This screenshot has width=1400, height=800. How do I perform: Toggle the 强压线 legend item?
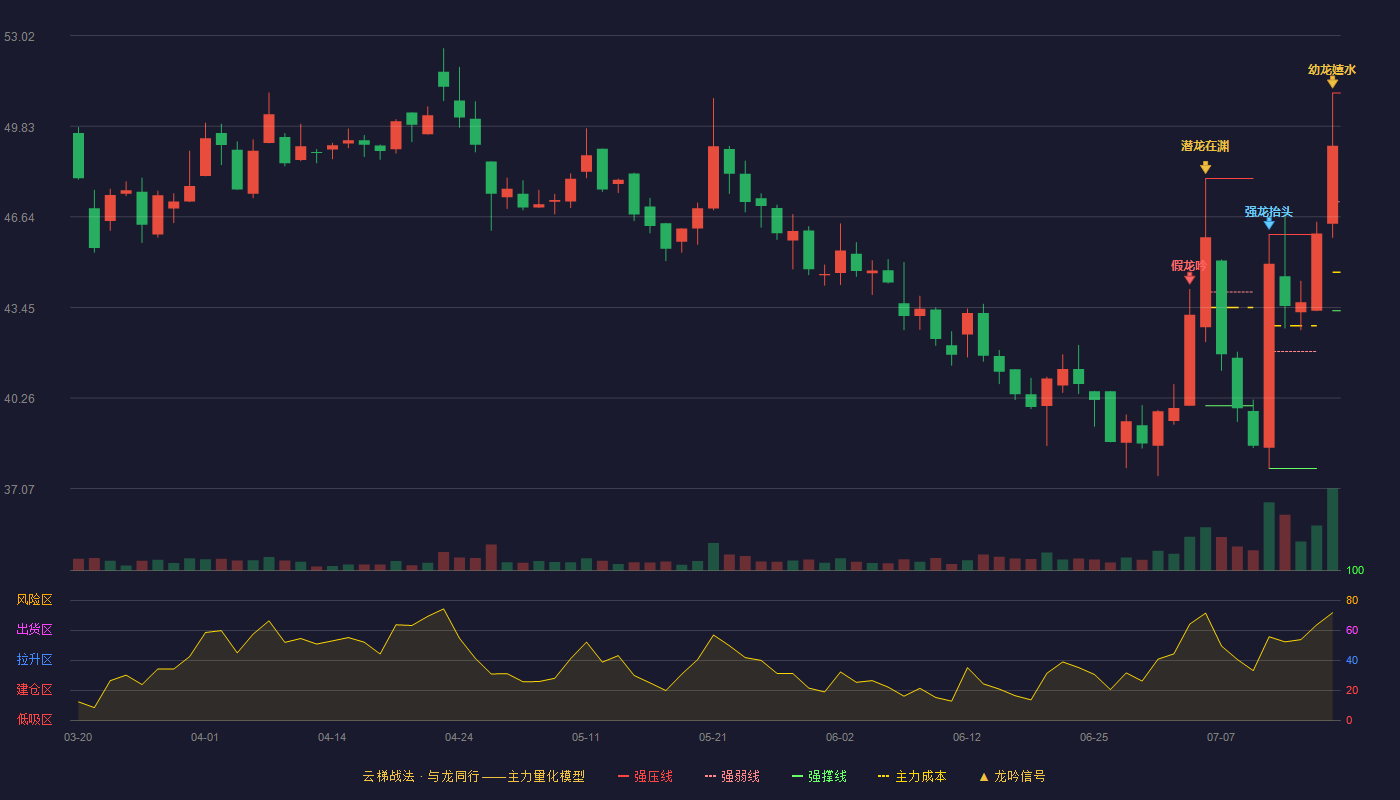645,776
